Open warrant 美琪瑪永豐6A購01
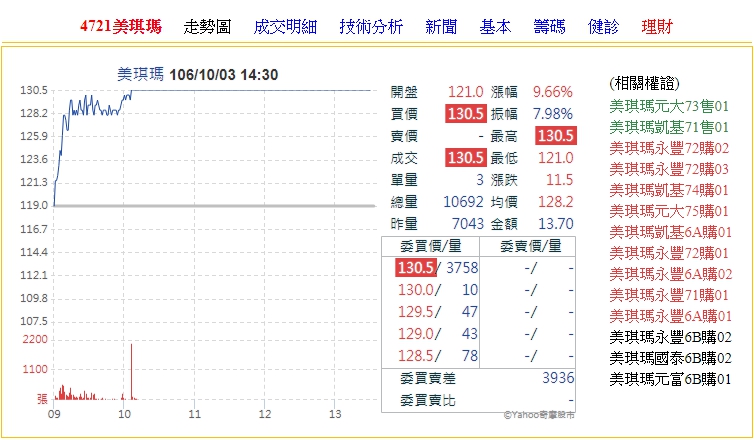This screenshot has height=440, width=755. pos(670,316)
